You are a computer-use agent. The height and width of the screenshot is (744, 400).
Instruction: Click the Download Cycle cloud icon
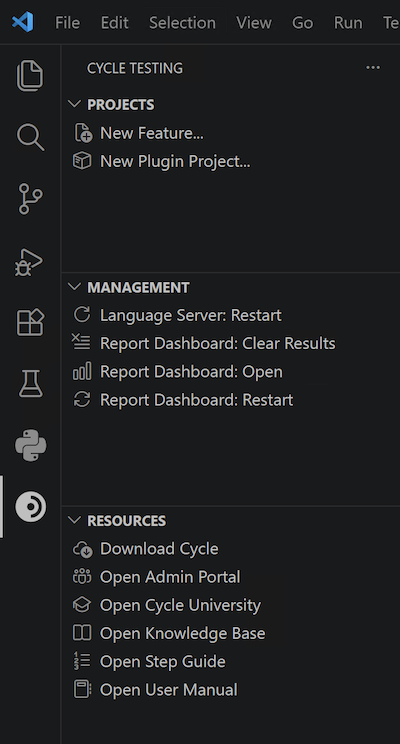82,549
